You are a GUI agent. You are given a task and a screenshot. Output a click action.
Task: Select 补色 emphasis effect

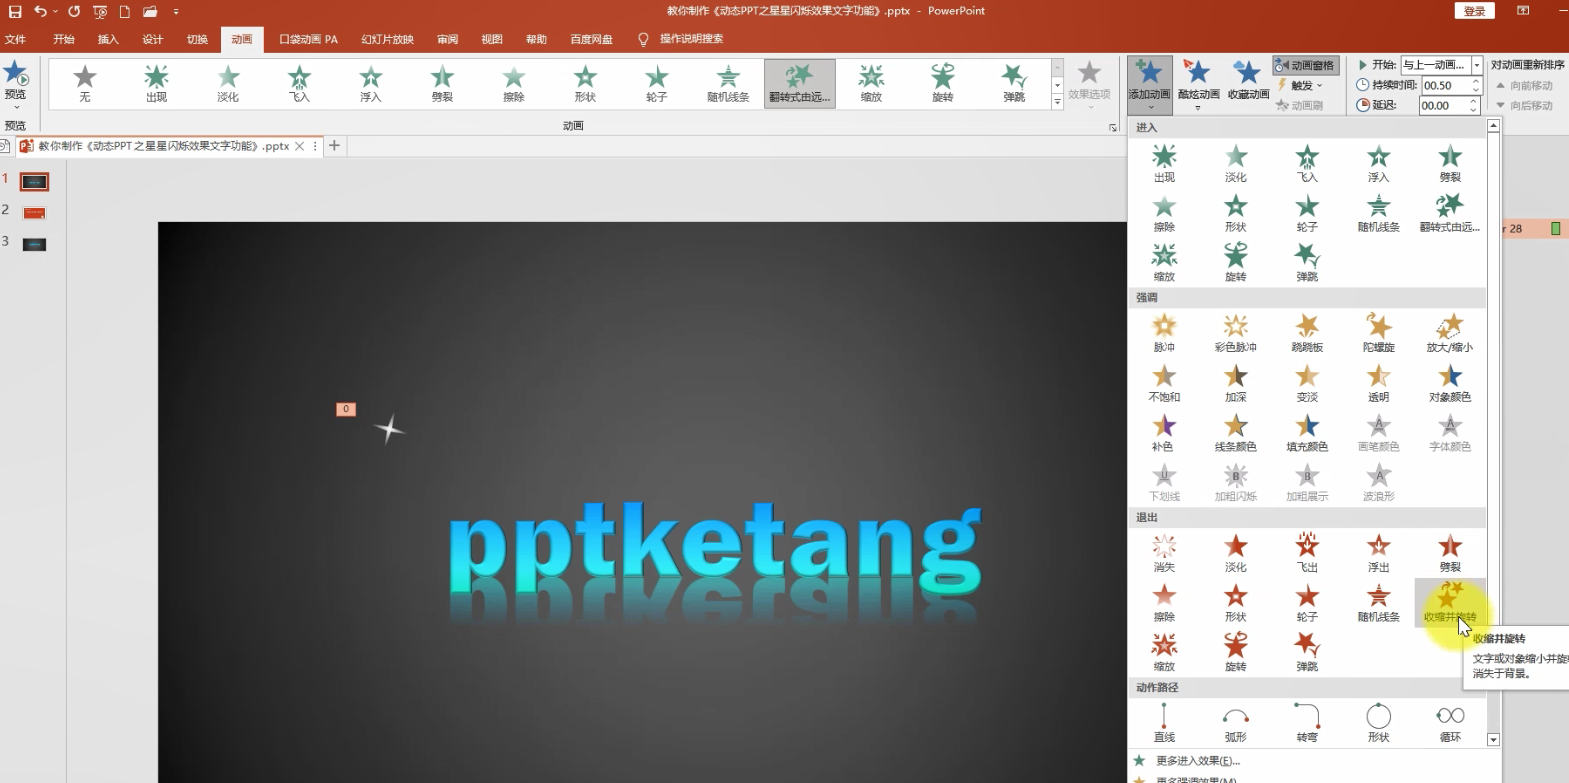(1164, 433)
